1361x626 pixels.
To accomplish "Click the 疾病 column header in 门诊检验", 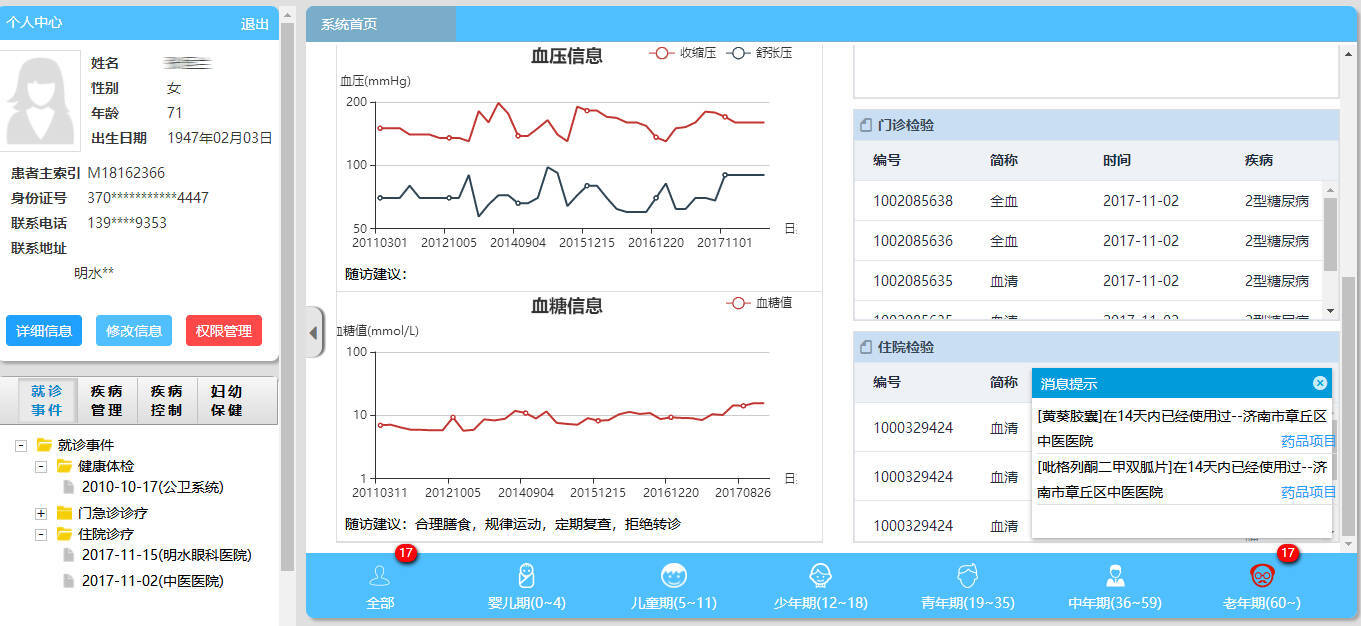I will 1259,160.
